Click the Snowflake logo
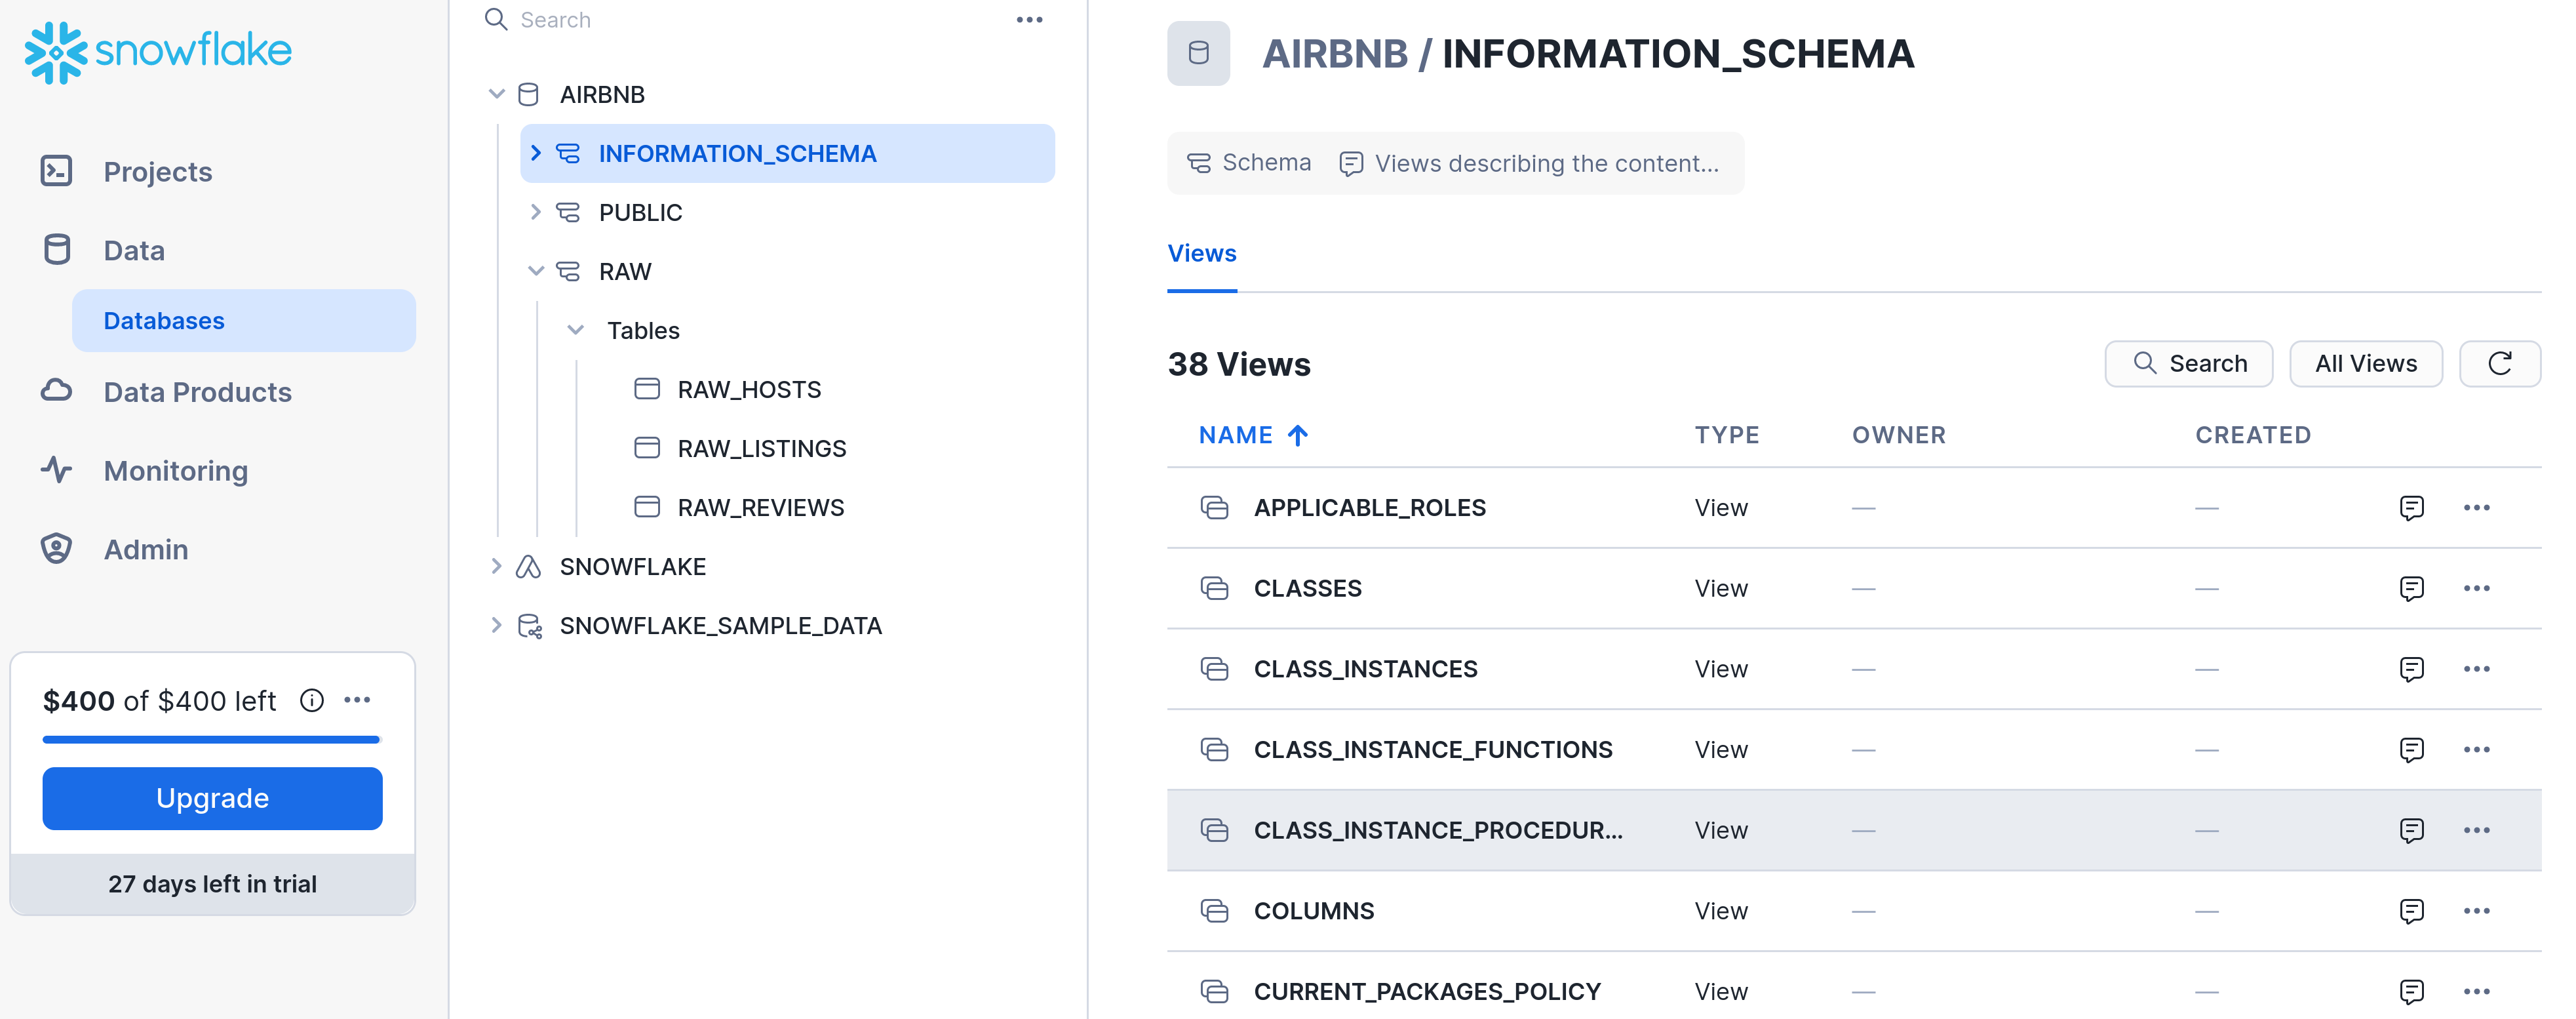Viewport: 2576px width, 1019px height. pos(158,51)
